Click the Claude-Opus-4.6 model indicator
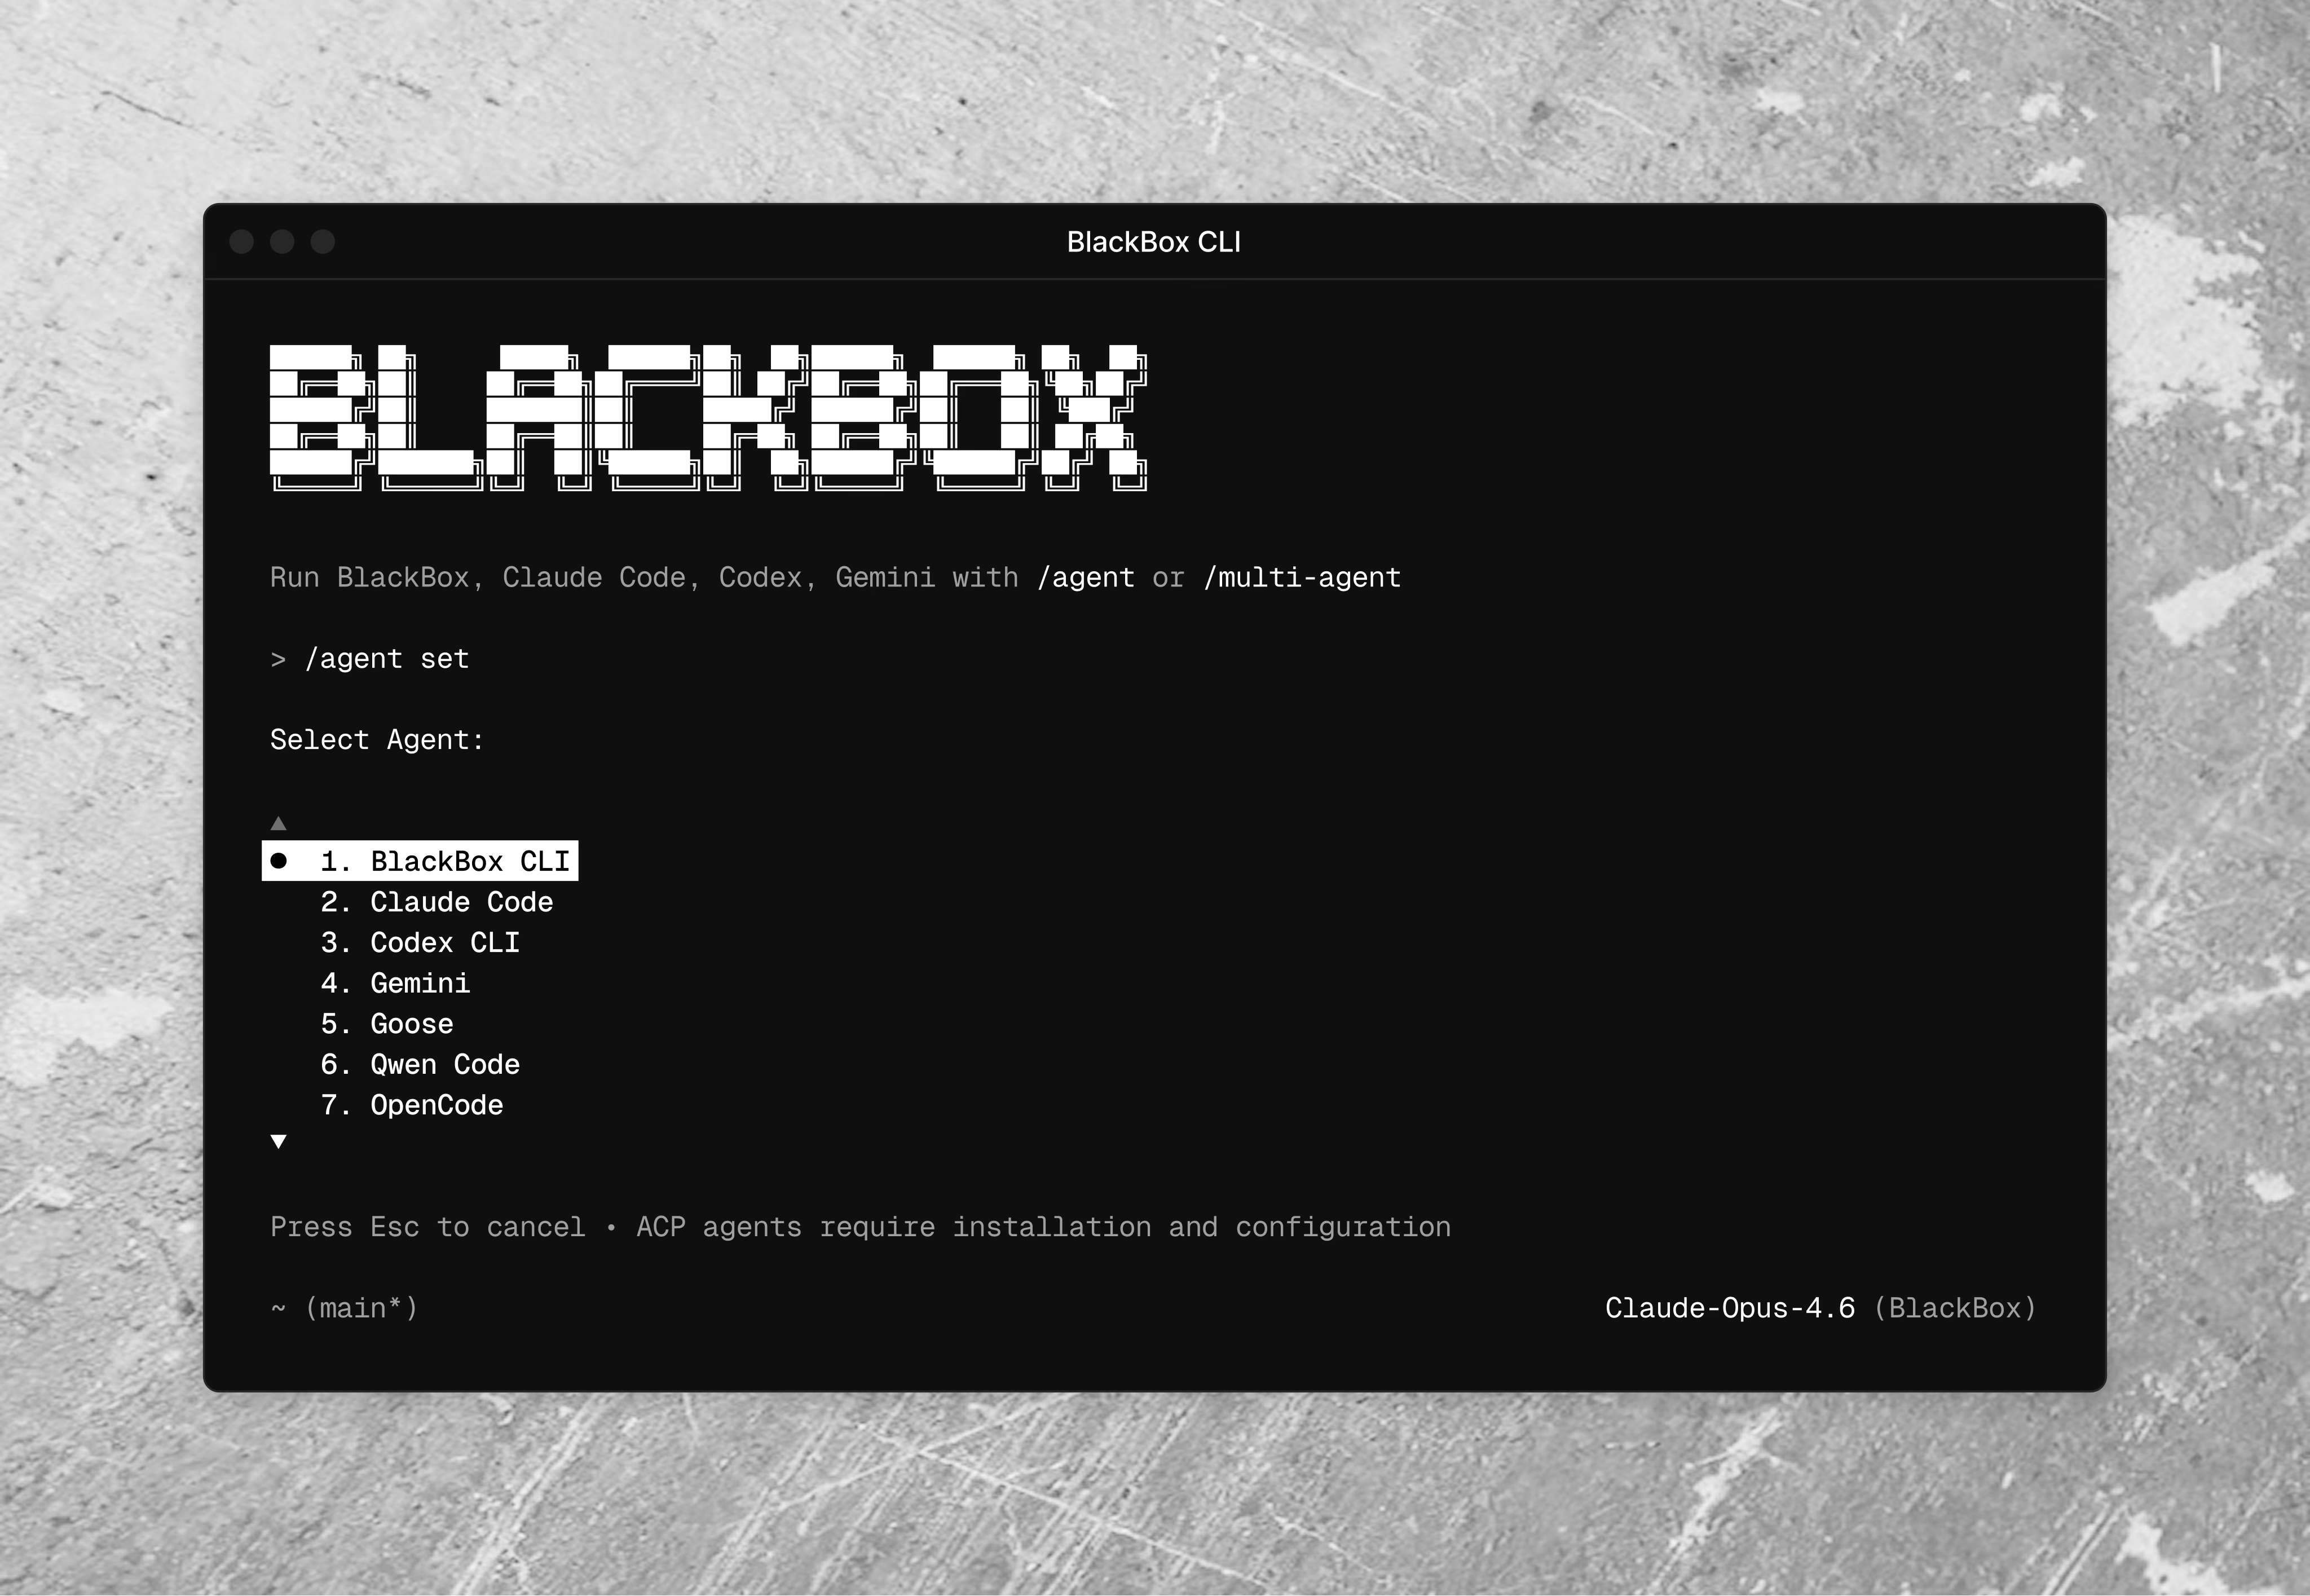2310x1596 pixels. point(1730,1307)
